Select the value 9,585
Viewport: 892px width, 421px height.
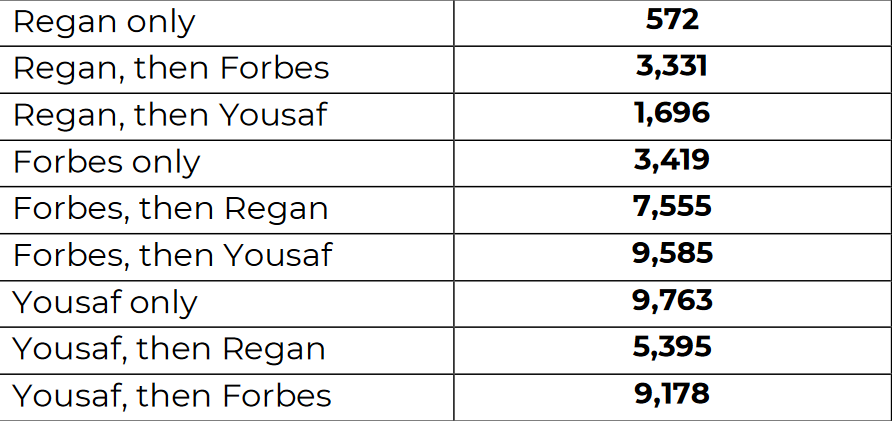coord(672,253)
